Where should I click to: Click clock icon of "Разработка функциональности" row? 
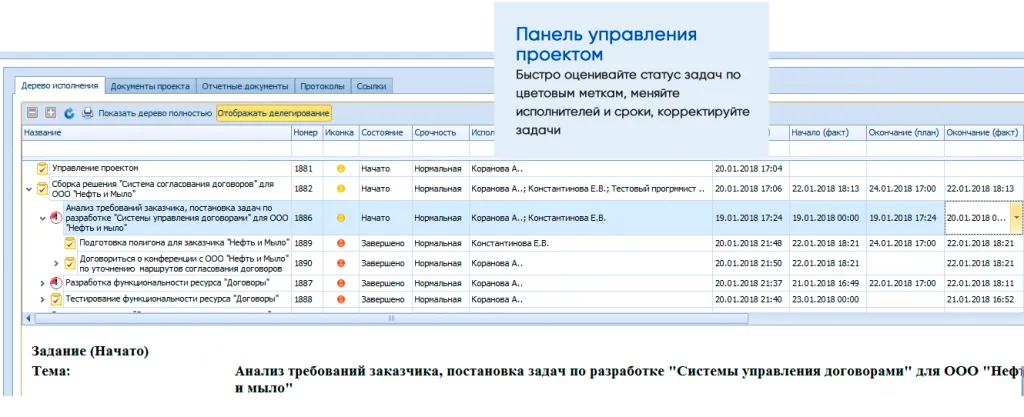tap(56, 283)
